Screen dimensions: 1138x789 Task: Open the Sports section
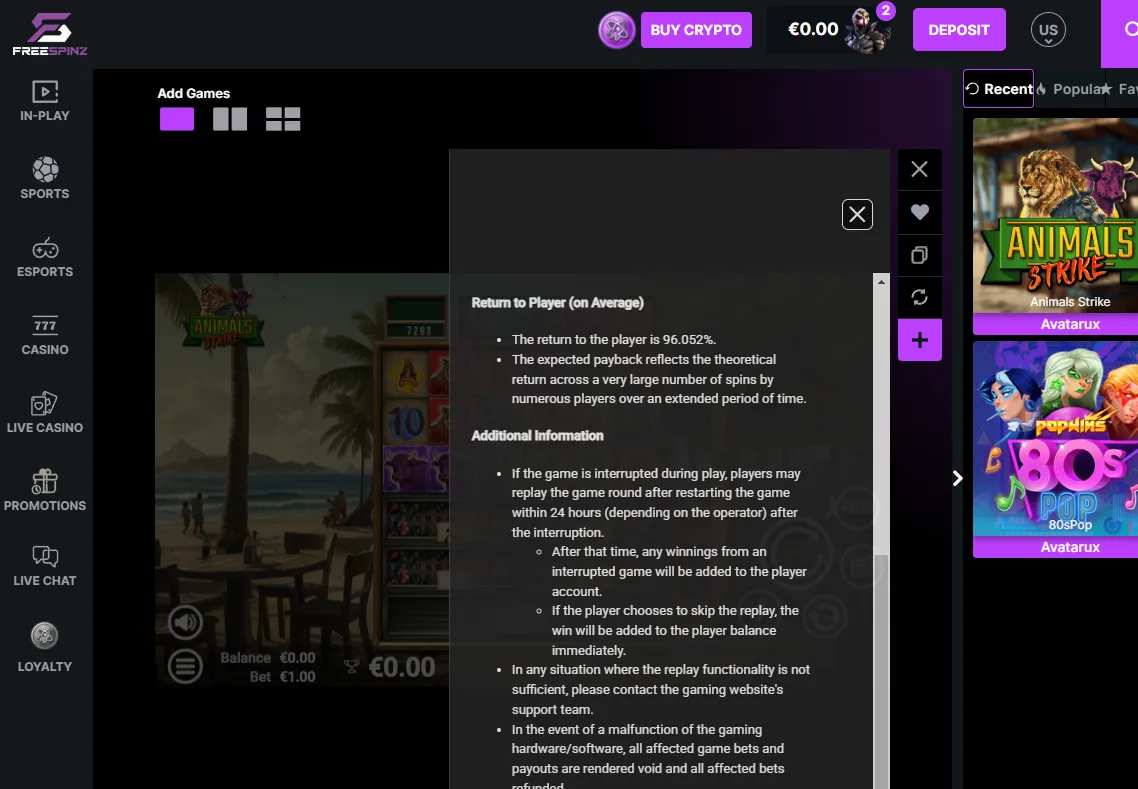pos(45,179)
